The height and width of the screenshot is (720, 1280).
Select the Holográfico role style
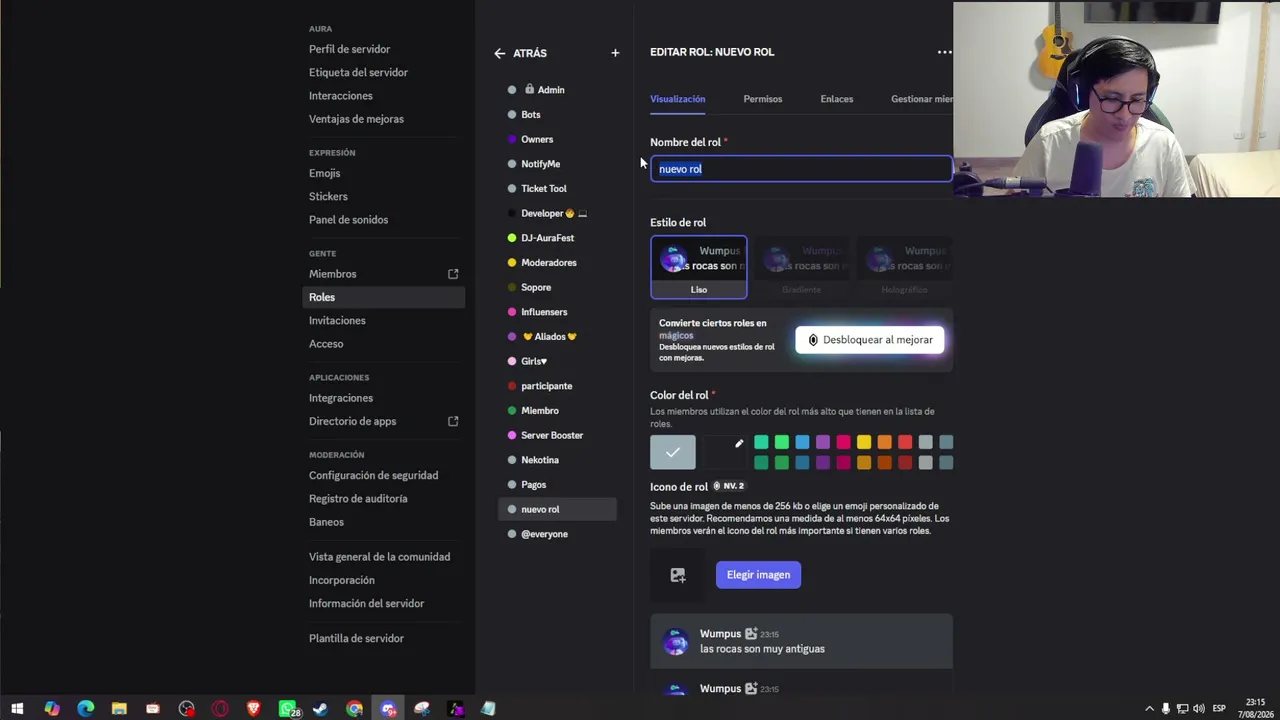tap(904, 267)
